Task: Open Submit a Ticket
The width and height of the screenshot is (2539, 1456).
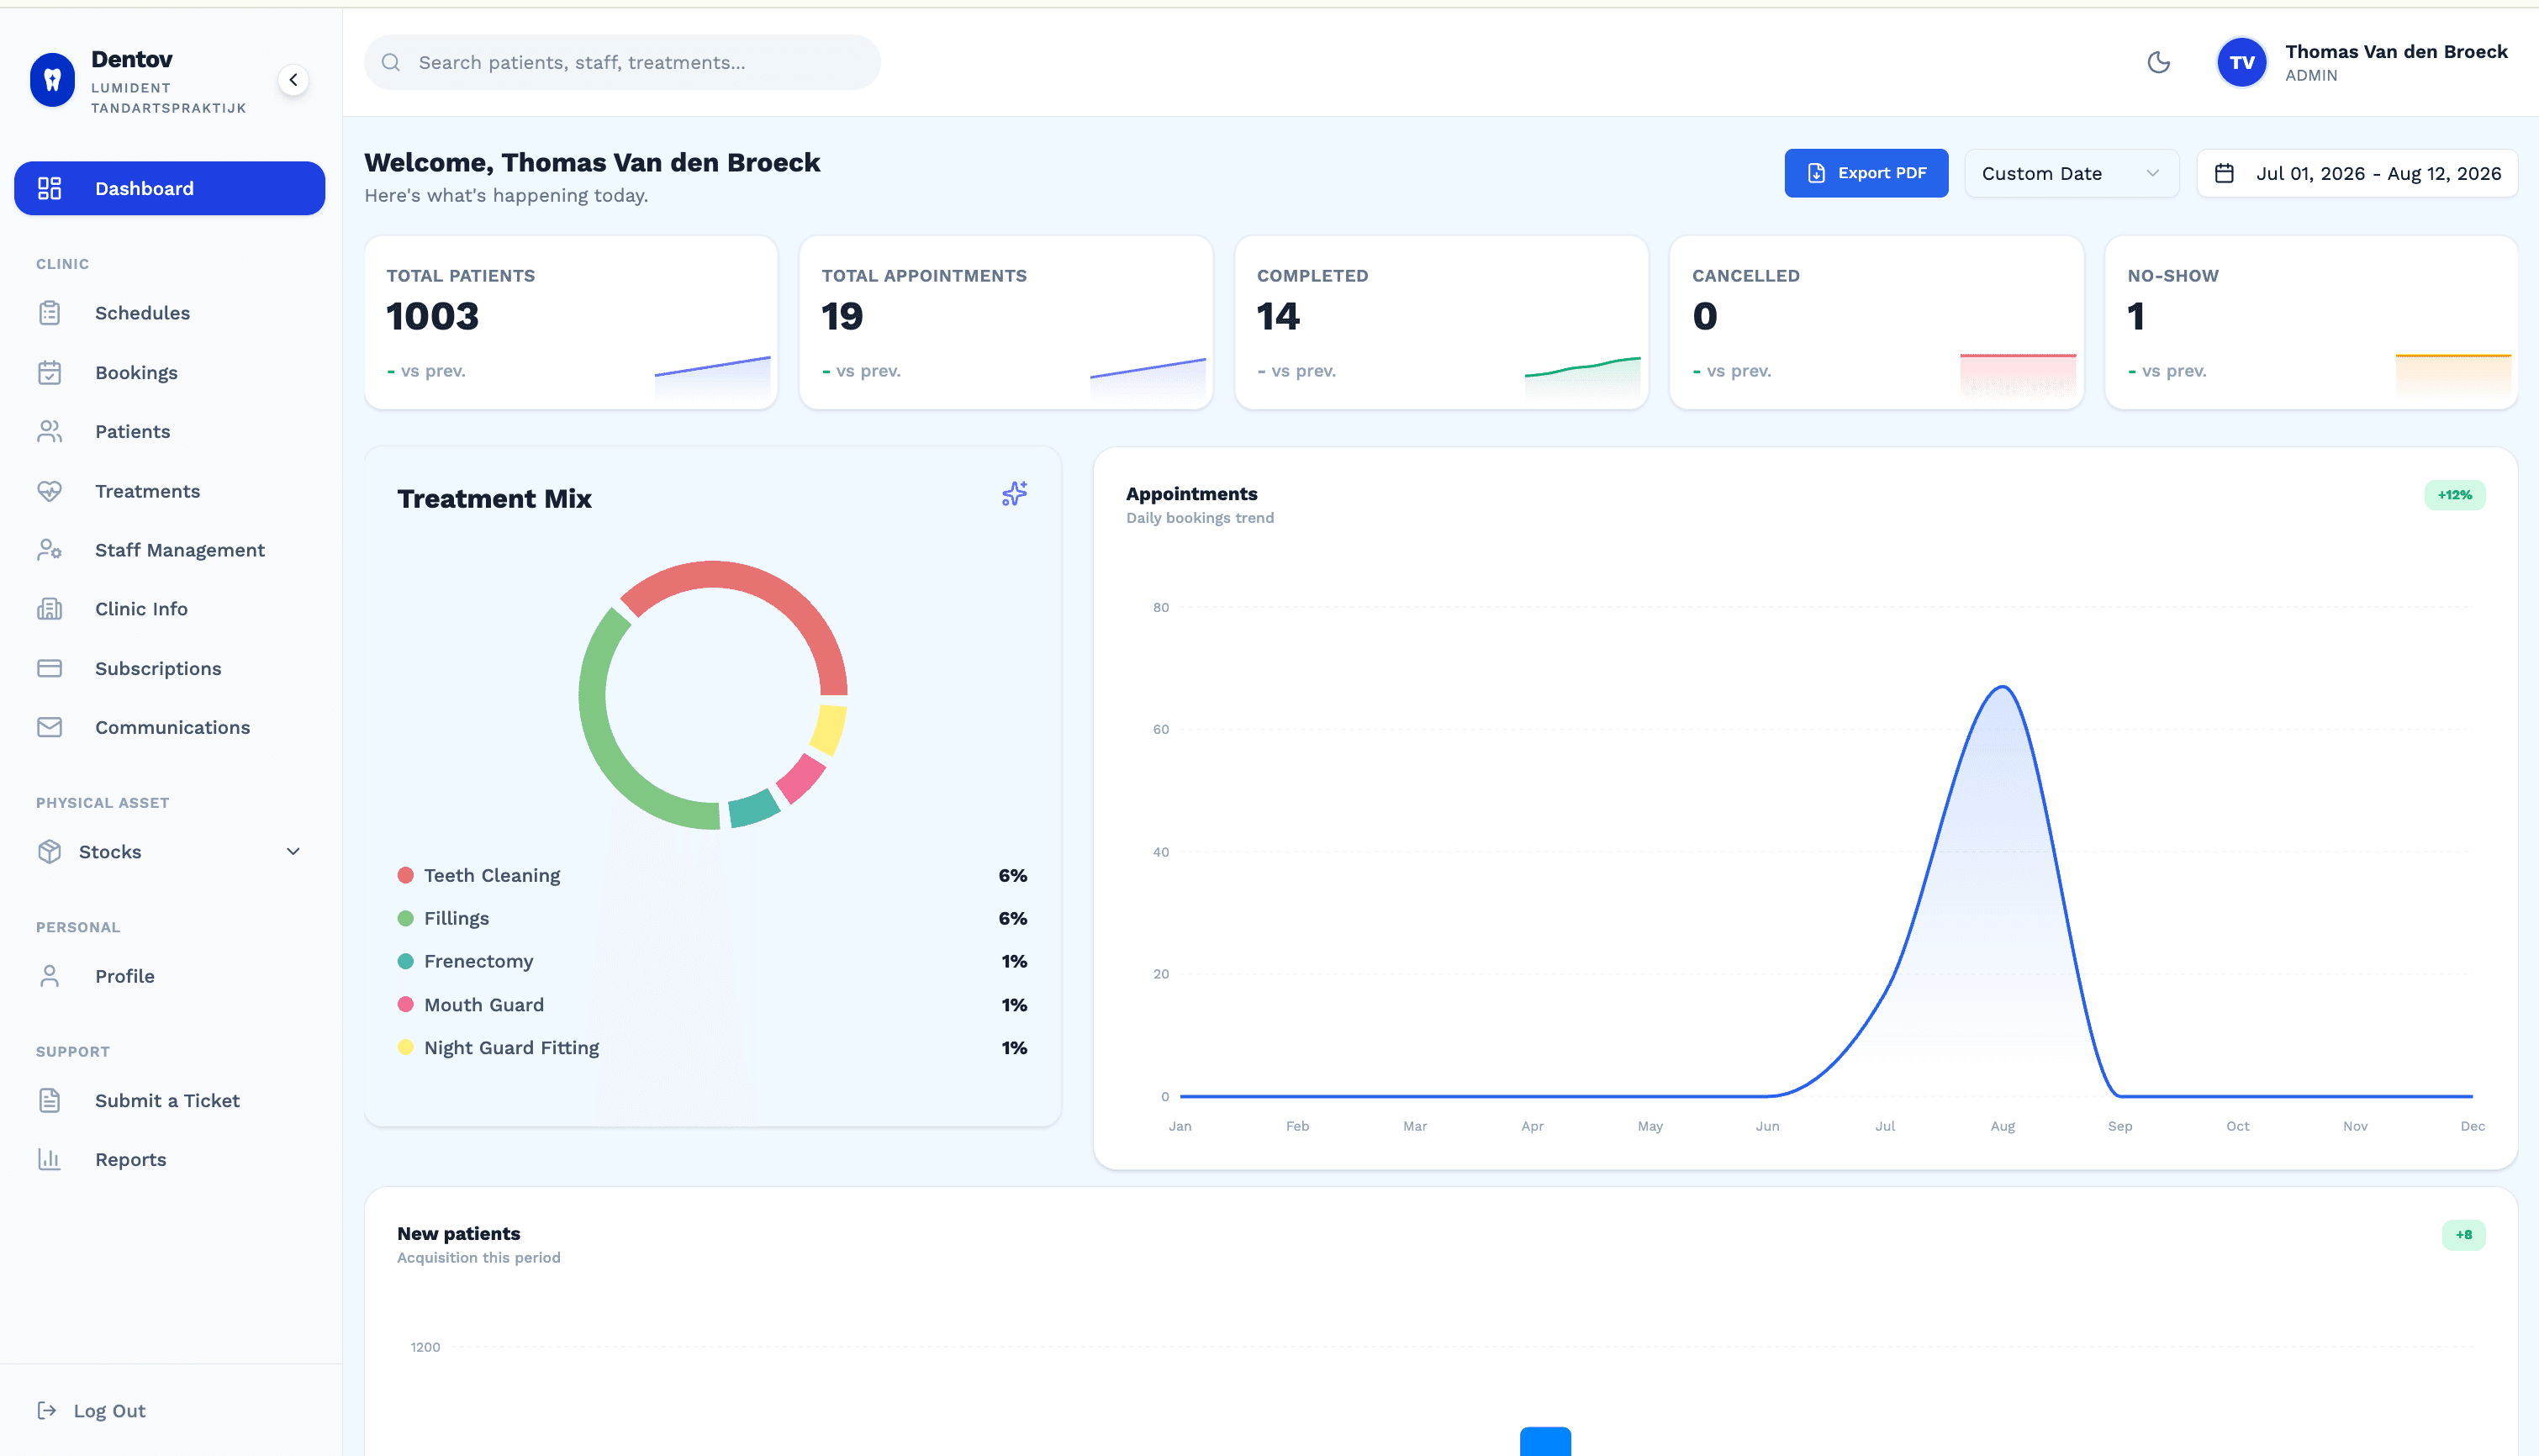Action: click(169, 1100)
